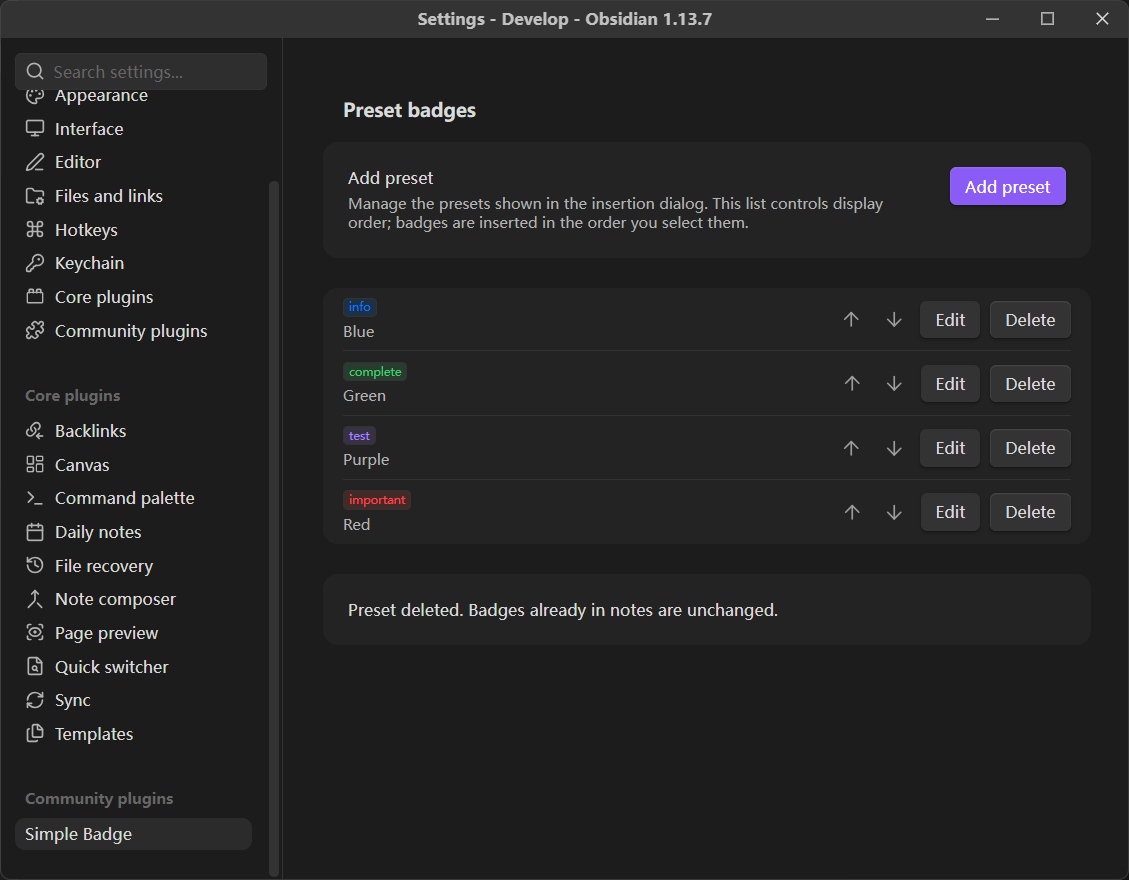Viewport: 1129px width, 880px height.
Task: Click the Command palette terminal icon
Action: (x=35, y=498)
